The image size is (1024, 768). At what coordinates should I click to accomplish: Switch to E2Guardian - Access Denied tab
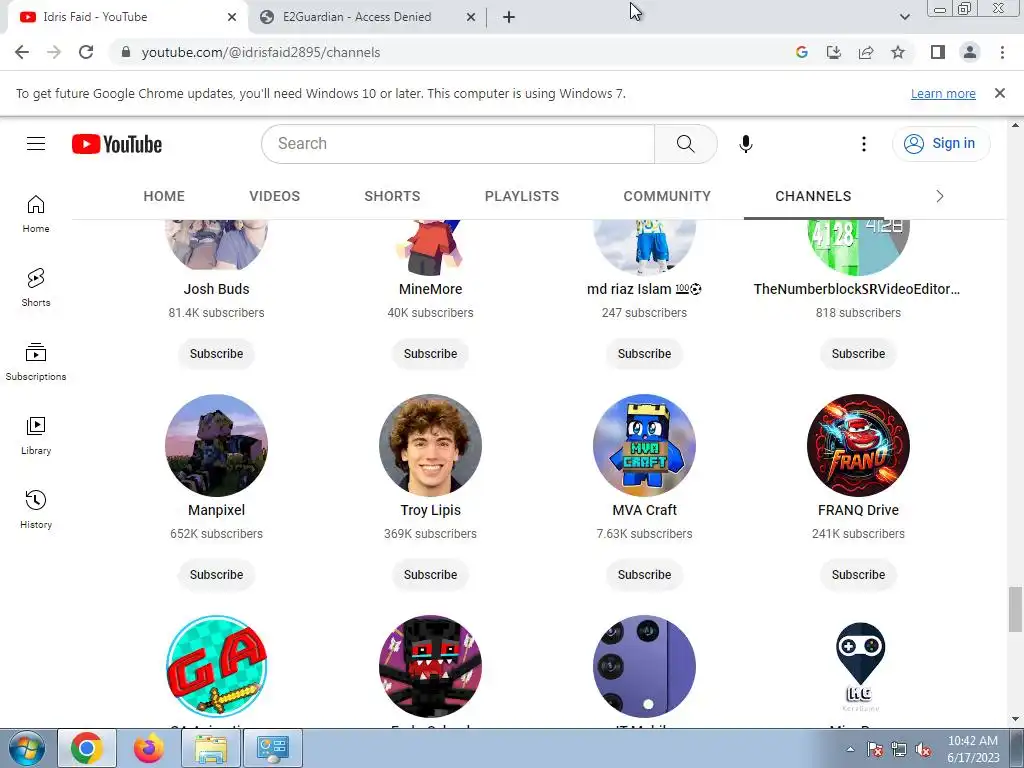click(366, 17)
